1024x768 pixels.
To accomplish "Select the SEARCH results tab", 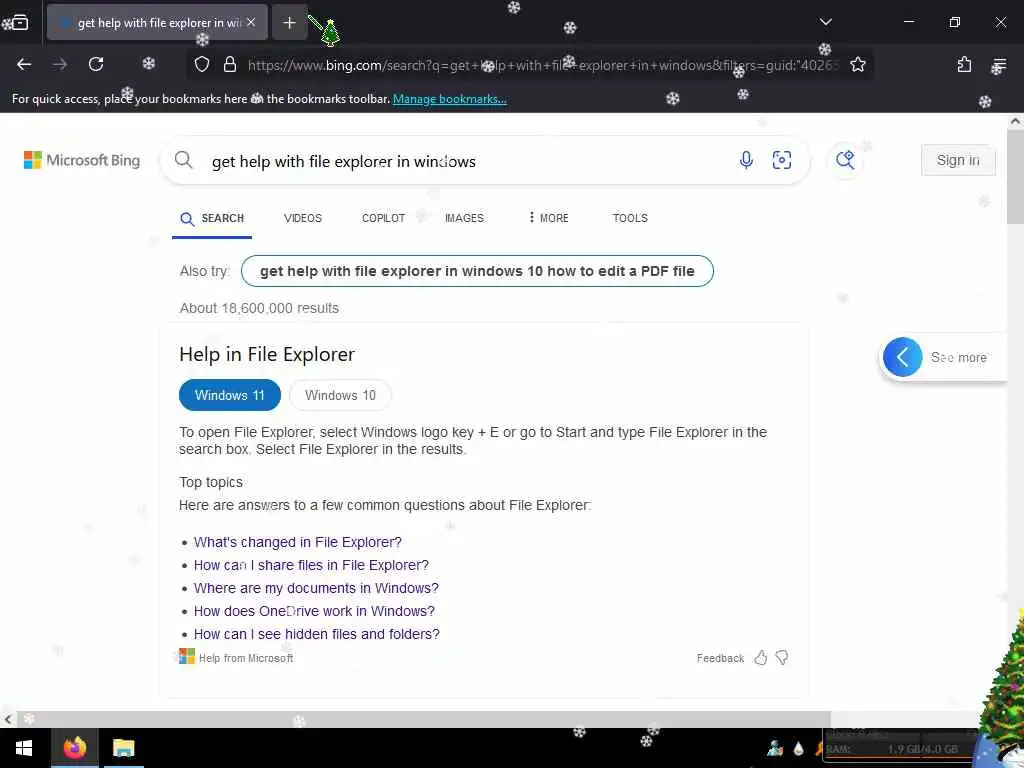I will coord(212,218).
